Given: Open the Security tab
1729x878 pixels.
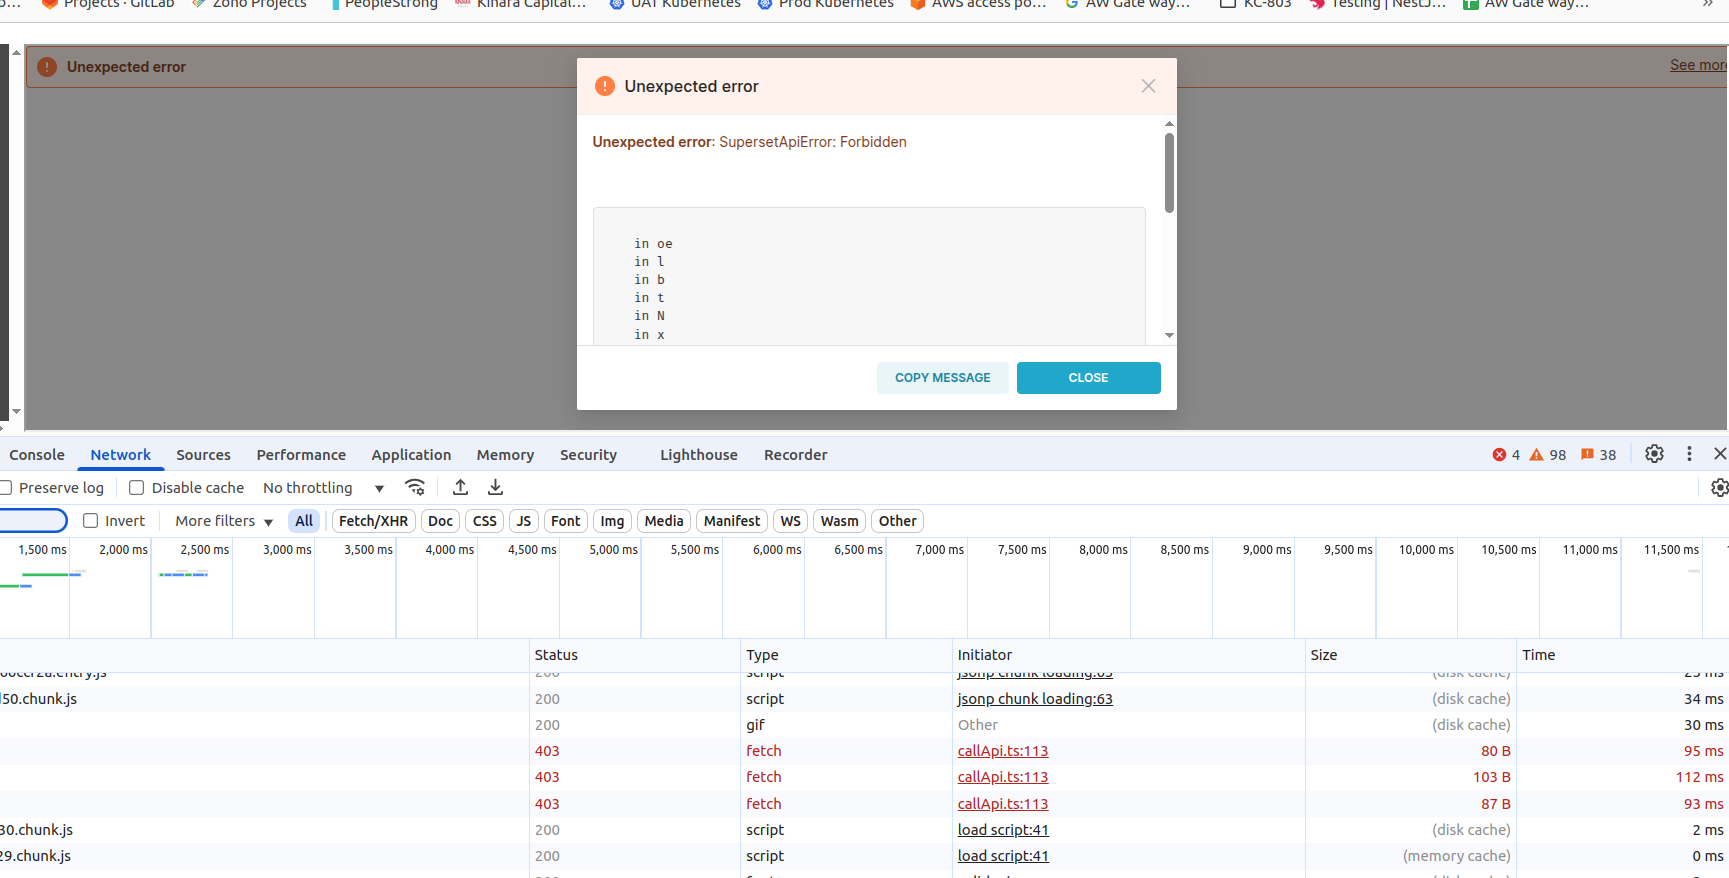Looking at the screenshot, I should click(588, 455).
